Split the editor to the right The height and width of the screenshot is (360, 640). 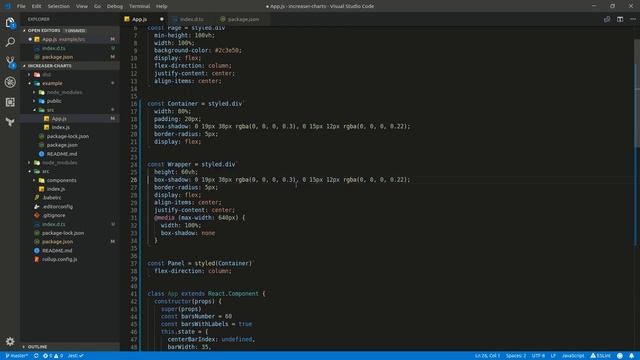coord(620,19)
